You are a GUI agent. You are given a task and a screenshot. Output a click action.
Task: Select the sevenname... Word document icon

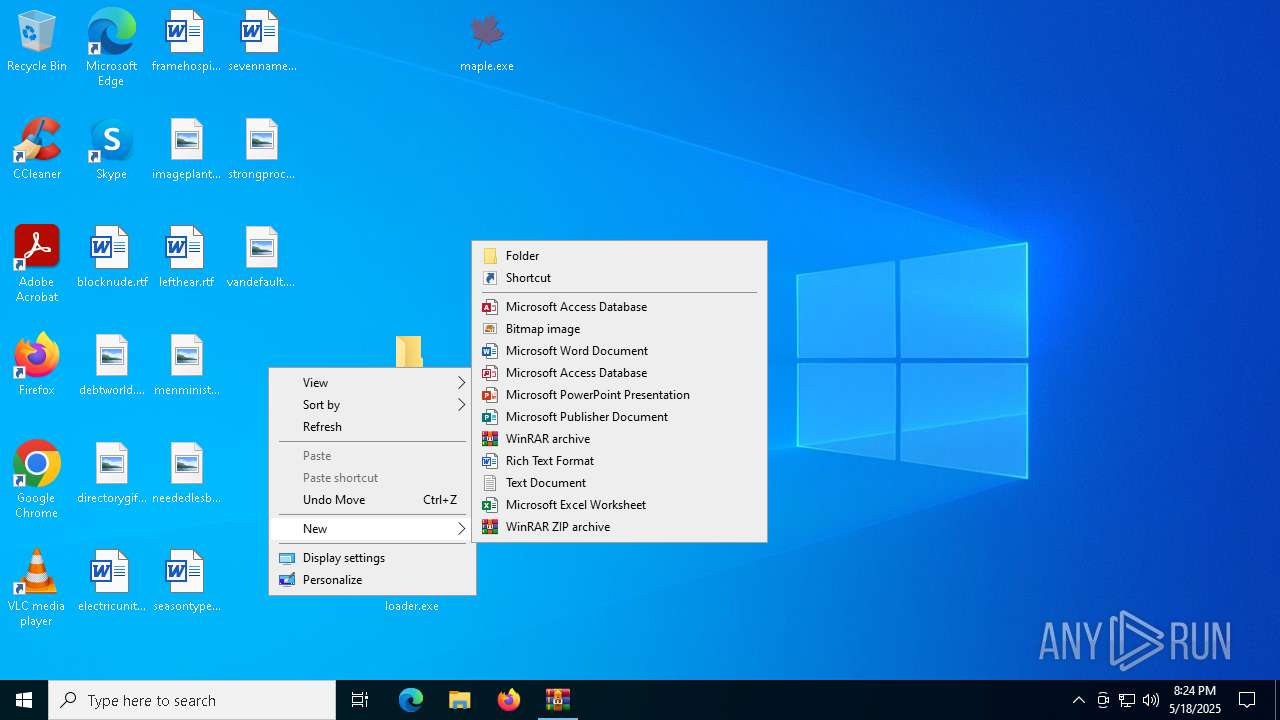tap(261, 41)
